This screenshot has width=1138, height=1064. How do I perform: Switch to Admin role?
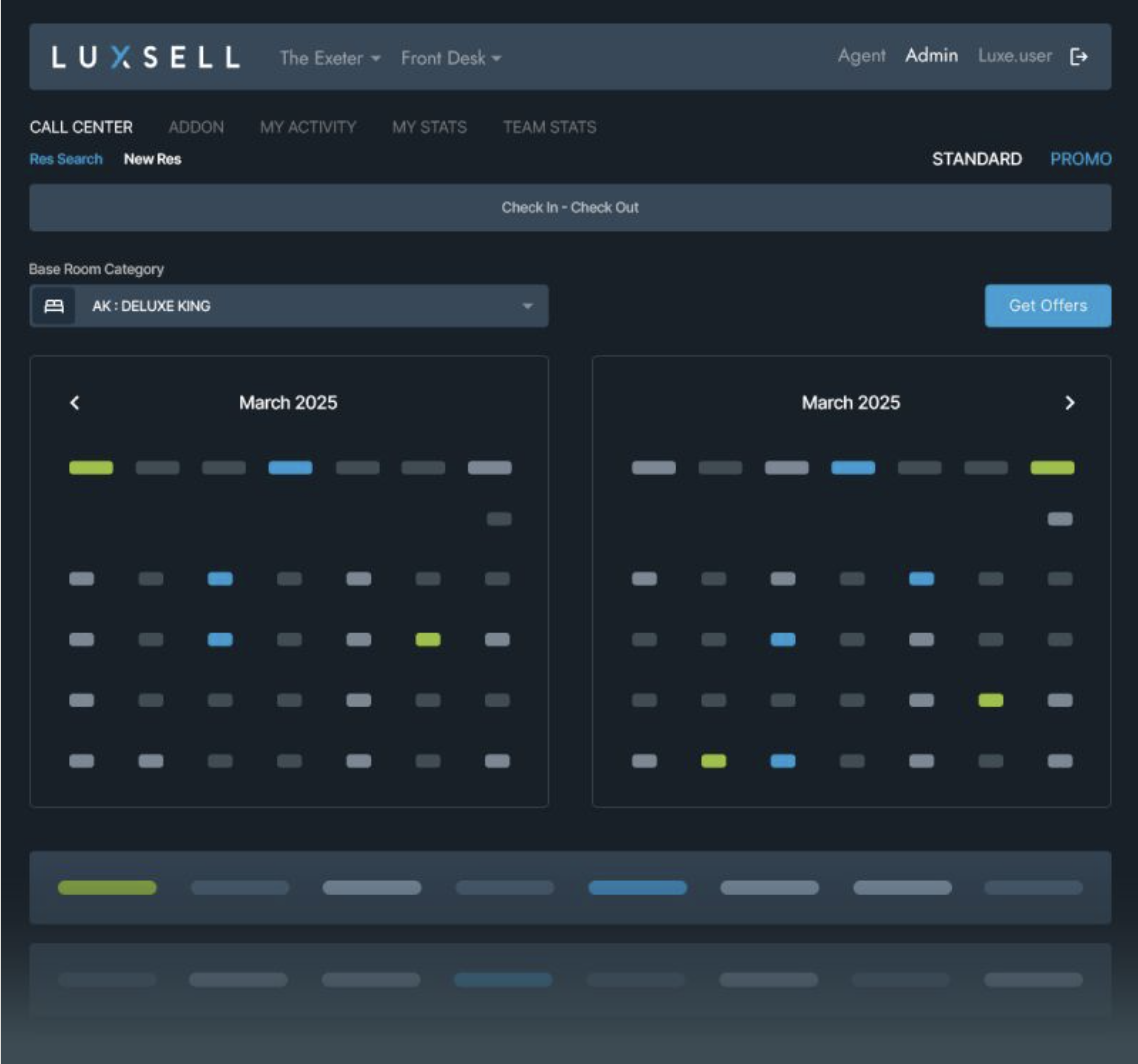[931, 56]
